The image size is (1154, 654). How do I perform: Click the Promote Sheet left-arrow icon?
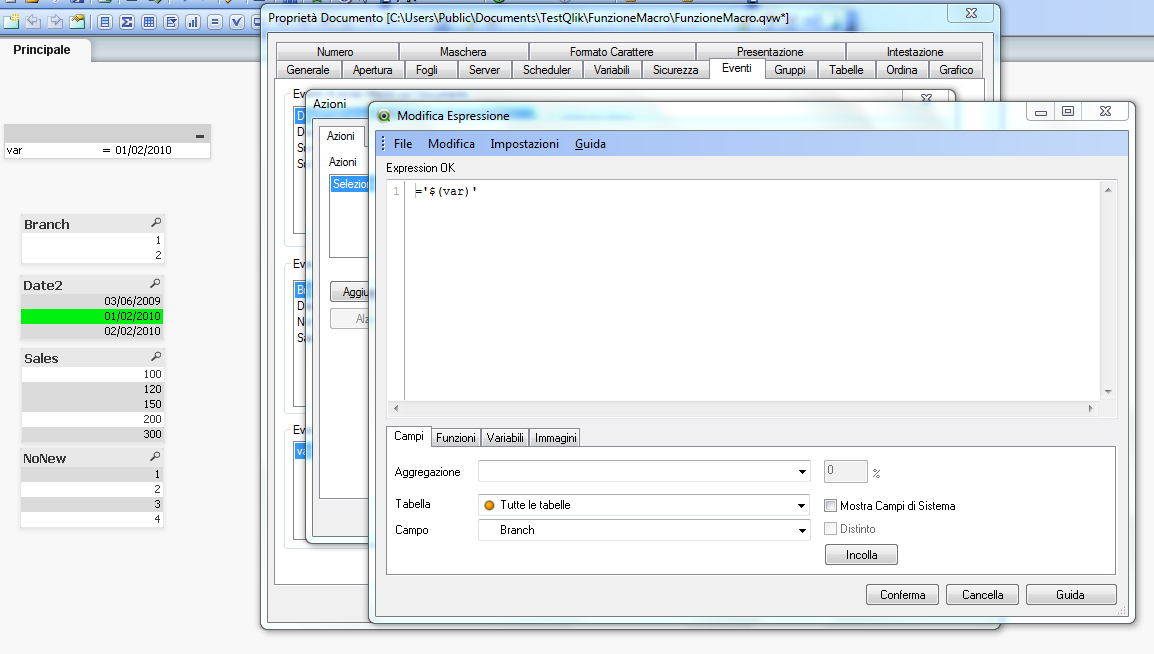(33, 22)
